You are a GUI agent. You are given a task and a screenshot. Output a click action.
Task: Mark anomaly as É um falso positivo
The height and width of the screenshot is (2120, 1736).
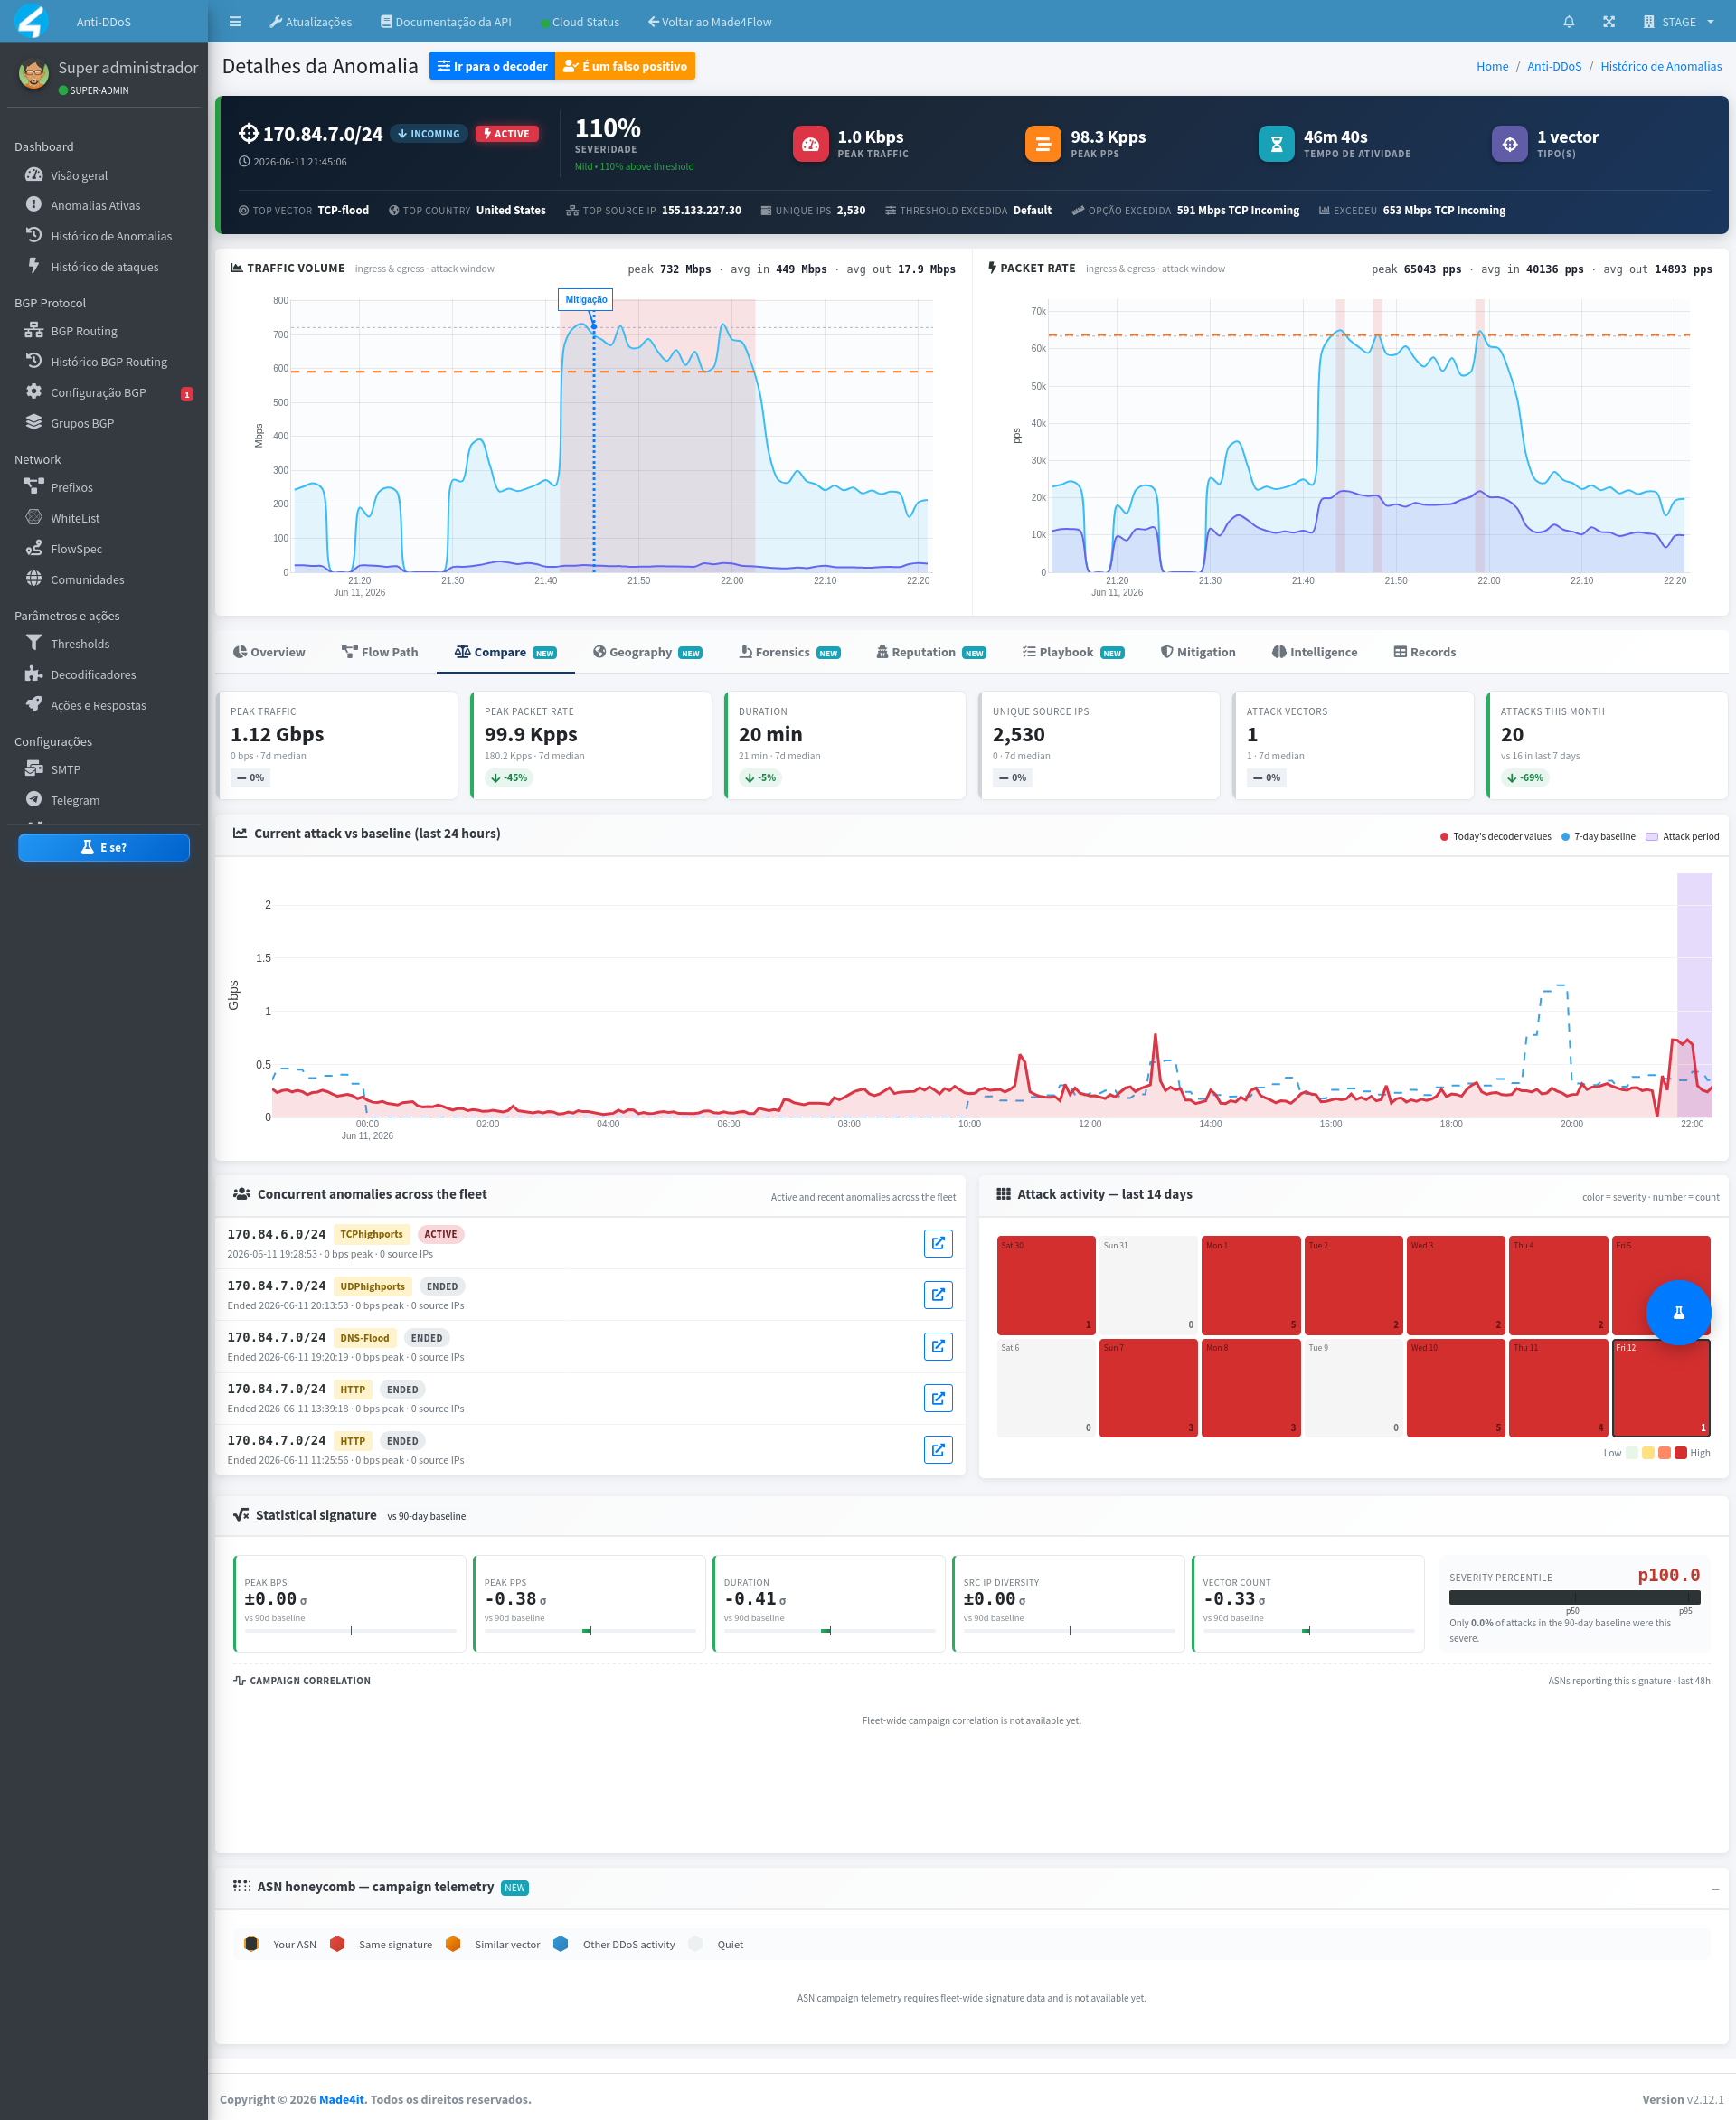625,66
